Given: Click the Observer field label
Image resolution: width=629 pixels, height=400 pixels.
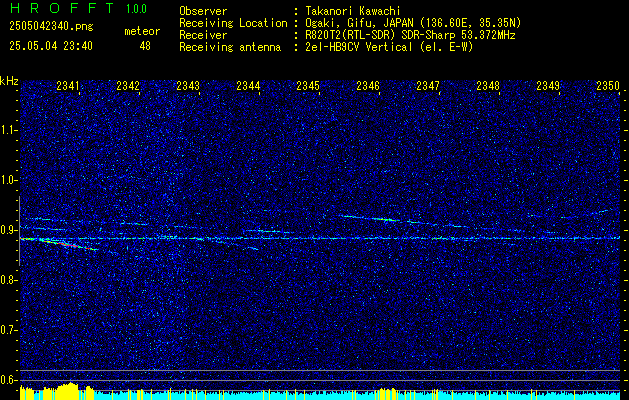Looking at the screenshot, I should 203,11.
